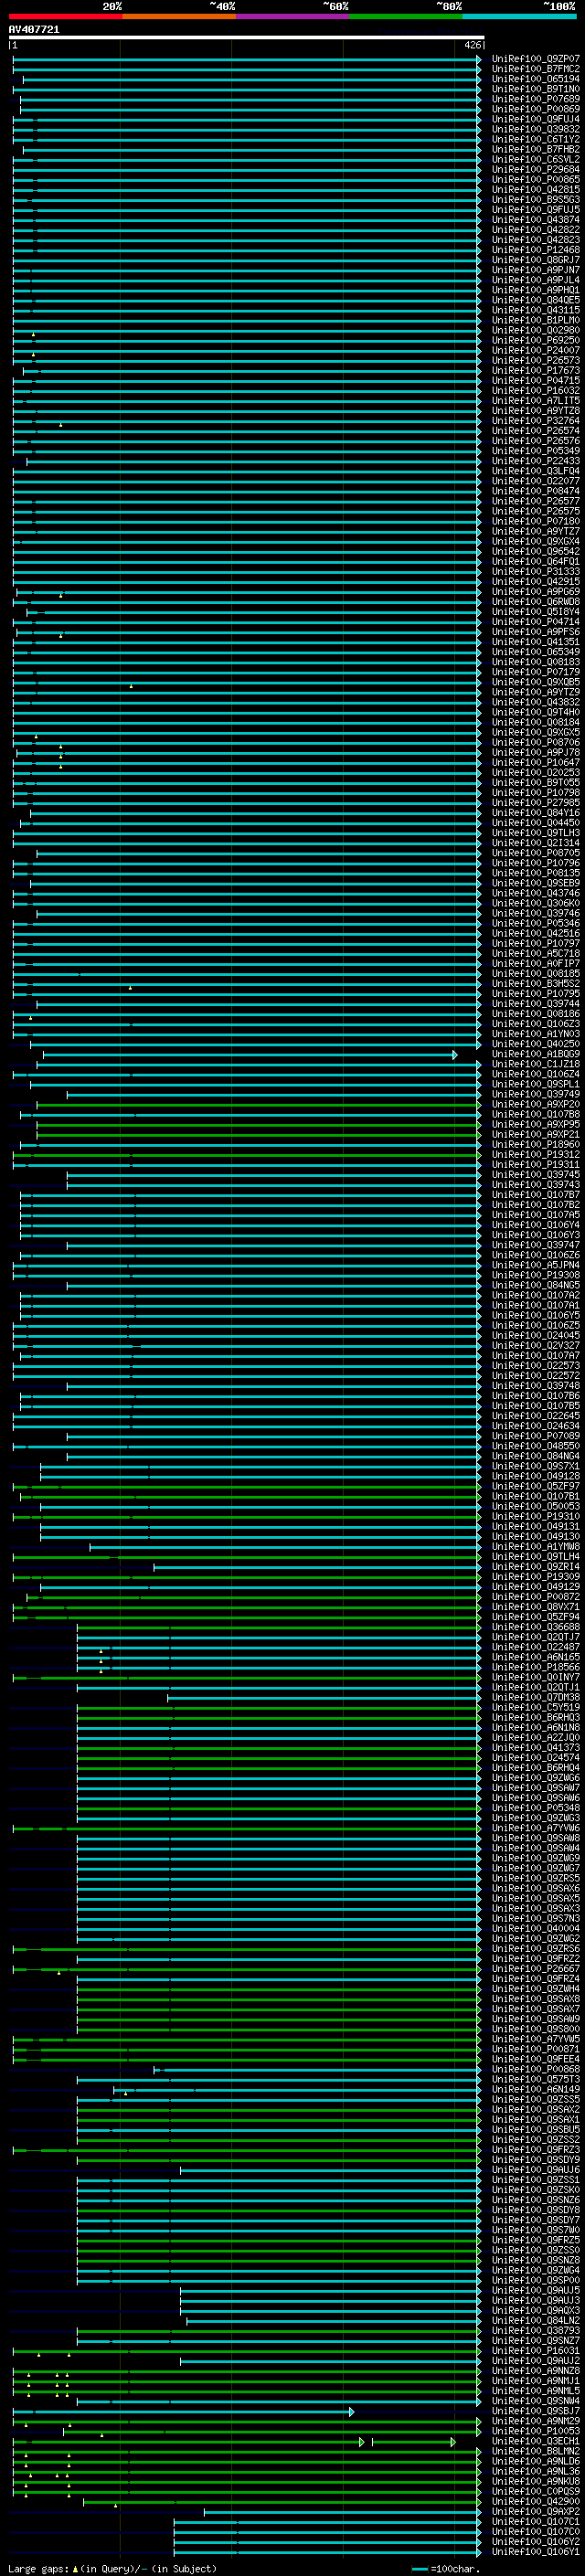Open hit UniRef100_P17673
This screenshot has height=2576, width=585.
pyautogui.click(x=536, y=371)
